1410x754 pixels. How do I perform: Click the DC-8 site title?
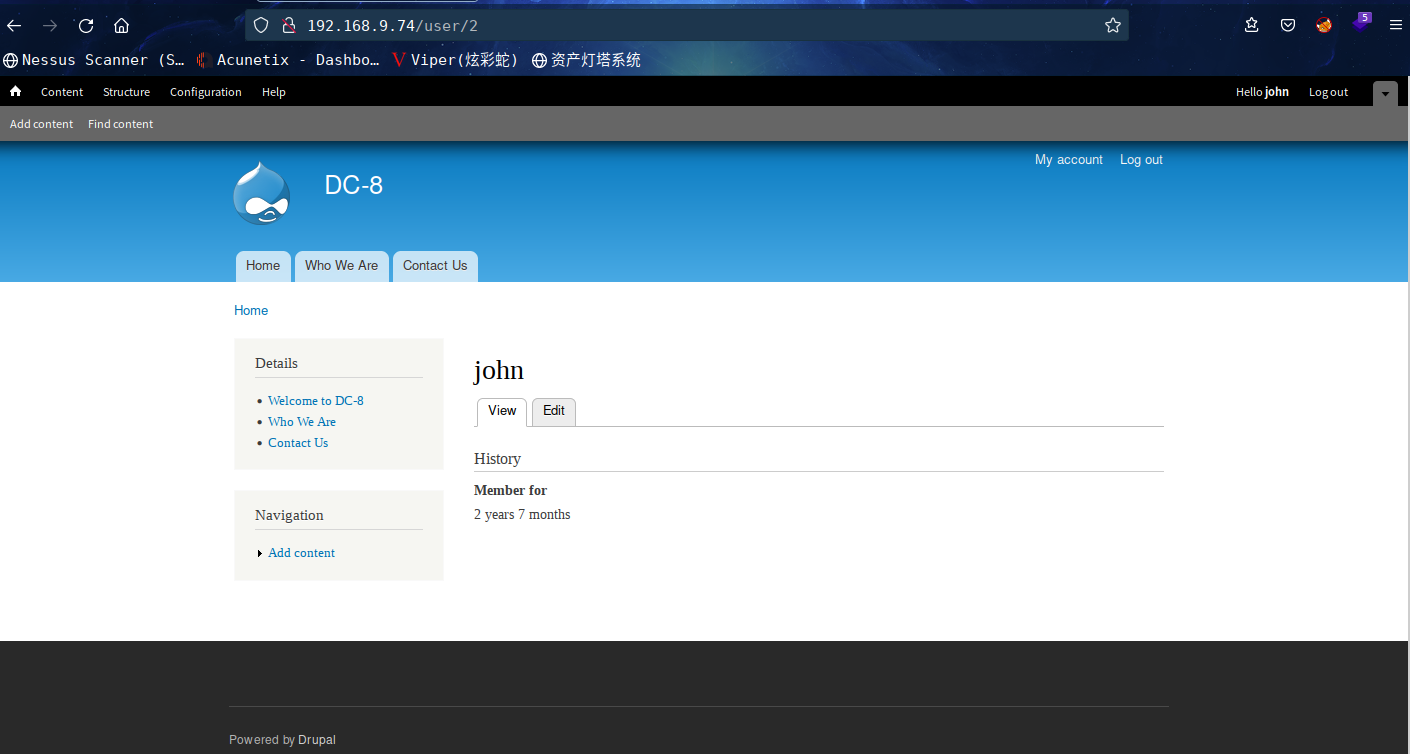353,185
